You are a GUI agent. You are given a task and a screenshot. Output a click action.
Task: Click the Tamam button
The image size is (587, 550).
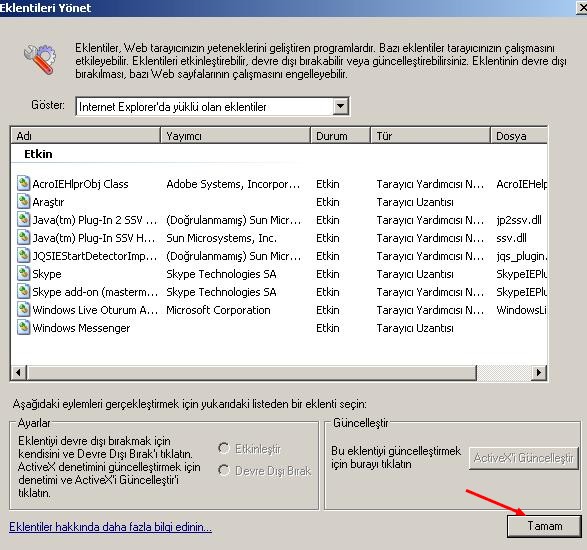(544, 526)
